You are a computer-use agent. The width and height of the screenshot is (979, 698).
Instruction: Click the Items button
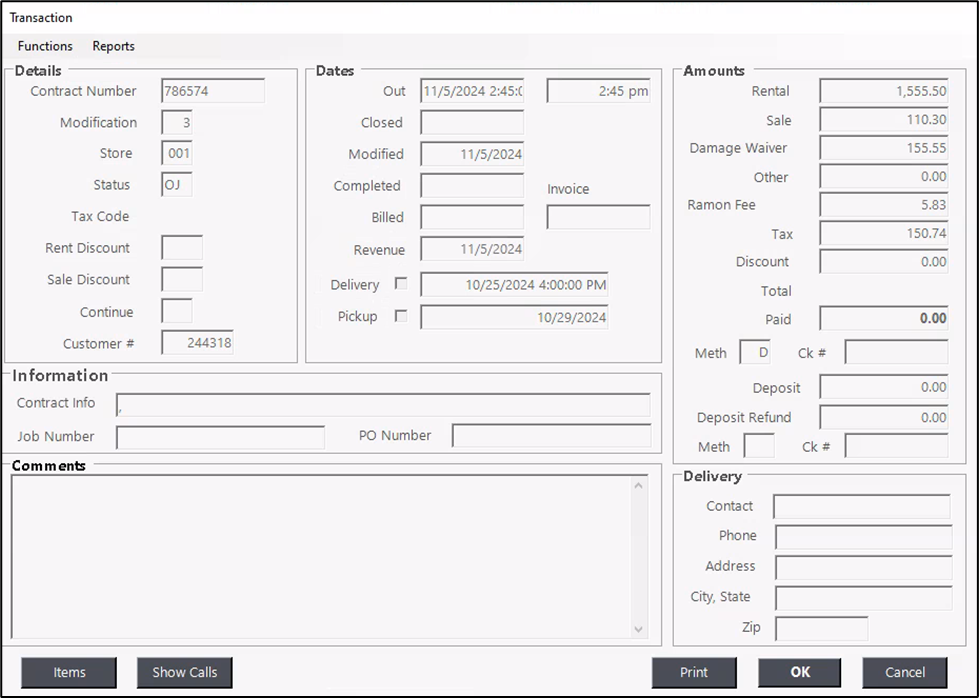(69, 672)
